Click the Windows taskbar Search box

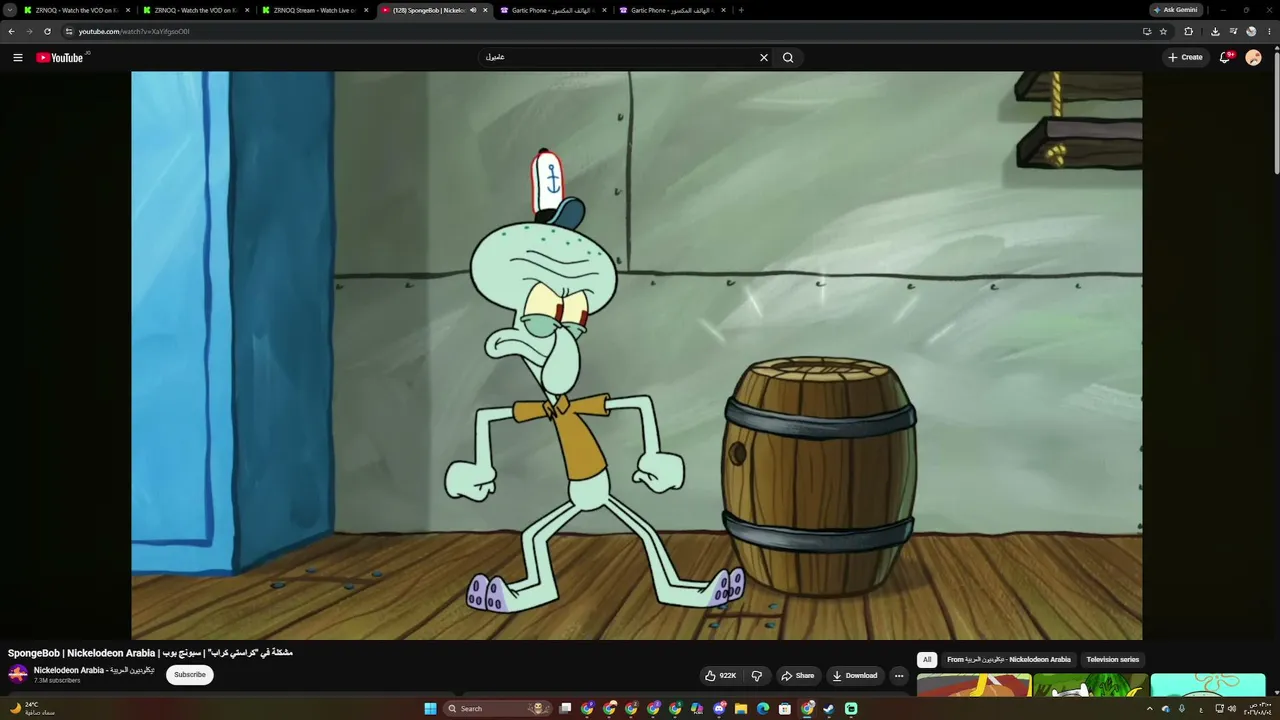coord(497,709)
